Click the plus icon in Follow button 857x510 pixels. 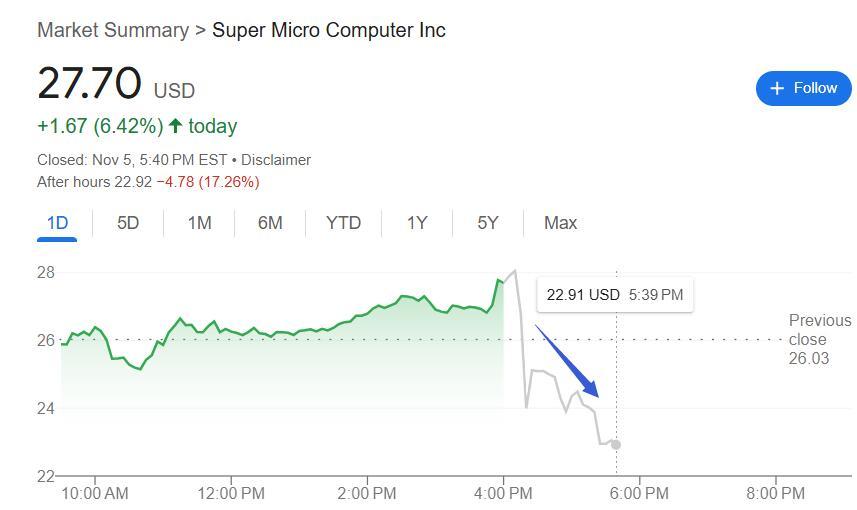(778, 88)
